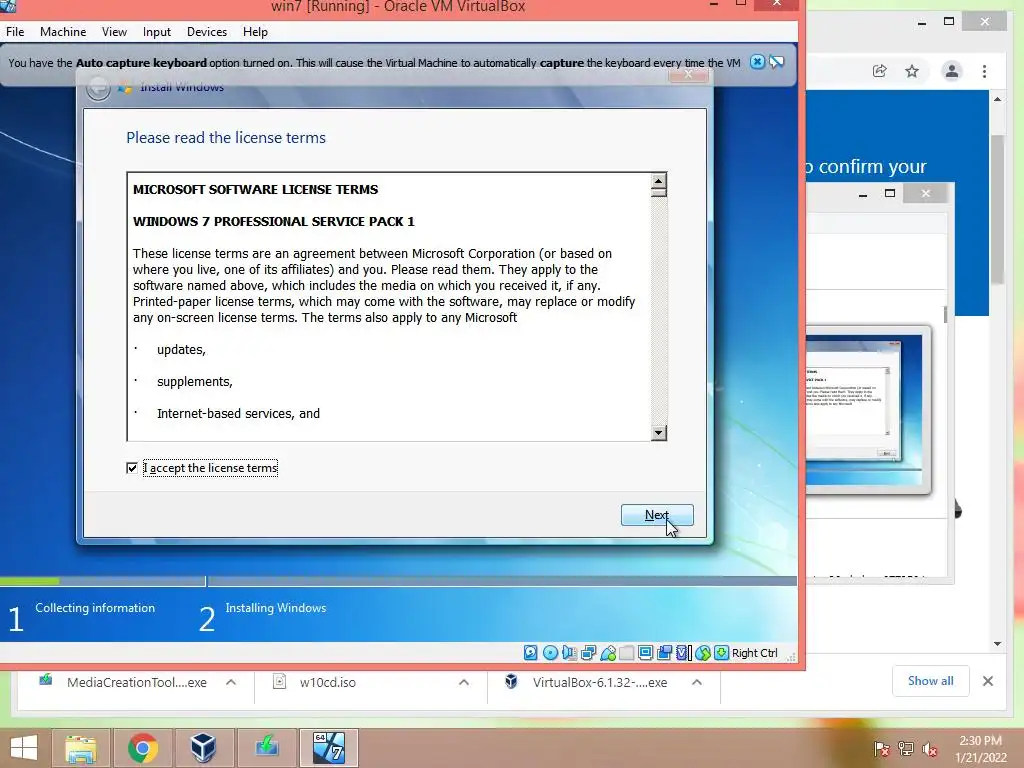Expand options for VirtualBox-6.1.32 download
Image resolution: width=1024 pixels, height=768 pixels.
tap(697, 682)
